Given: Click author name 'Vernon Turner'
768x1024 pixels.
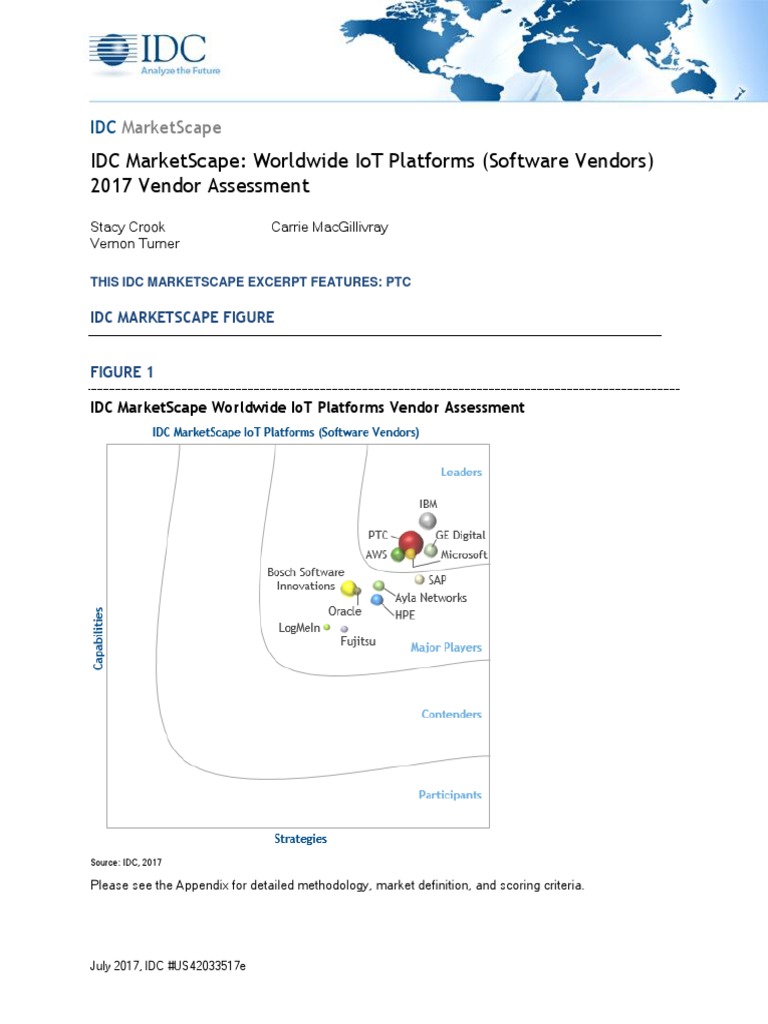Looking at the screenshot, I should pyautogui.click(x=135, y=243).
